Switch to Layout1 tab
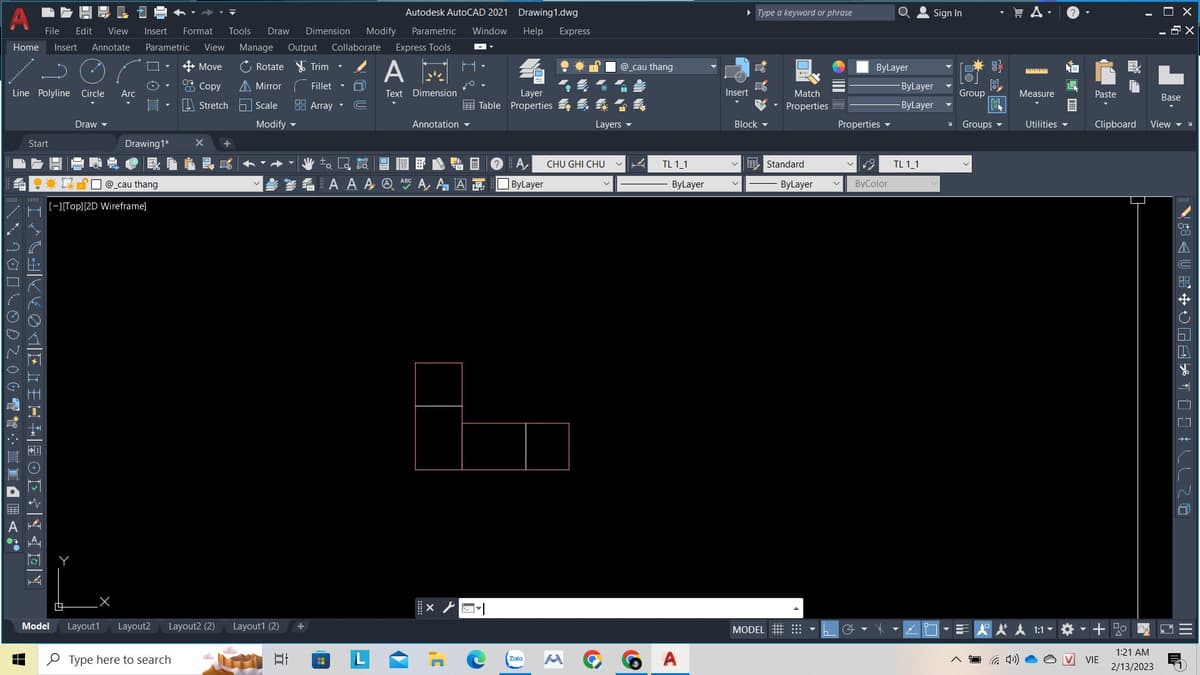Viewport: 1200px width, 675px height. (83, 626)
